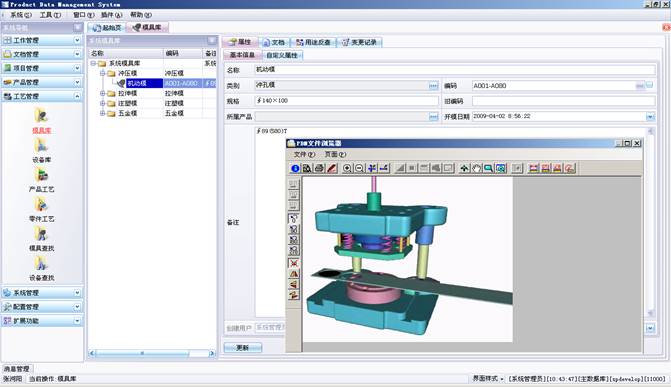Viewport: 671px width, 387px height.
Task: Switch to the 用途反查 tab
Action: (x=314, y=42)
